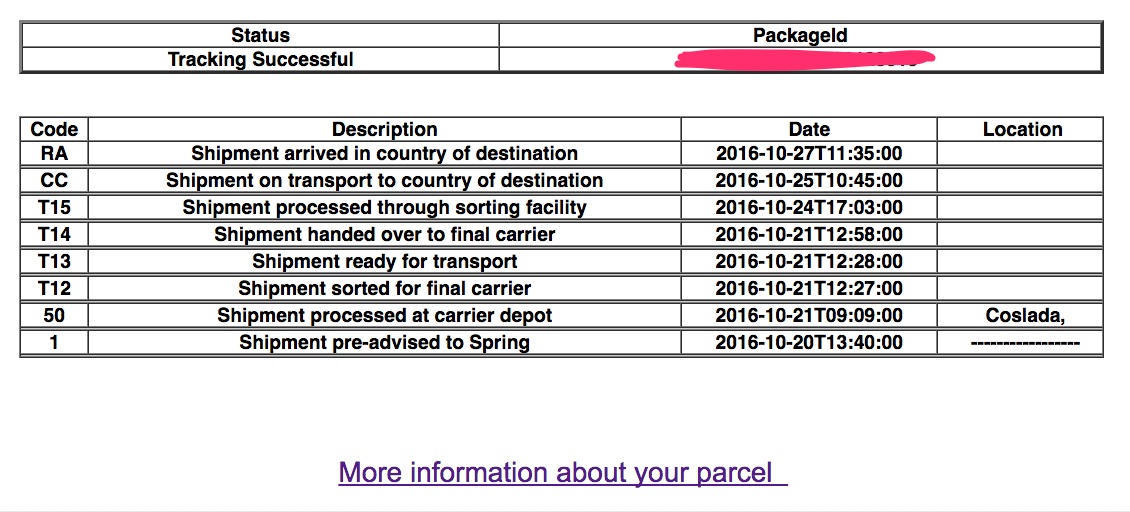
Task: Select the date 2016-10-27T11:35:00
Action: point(809,154)
